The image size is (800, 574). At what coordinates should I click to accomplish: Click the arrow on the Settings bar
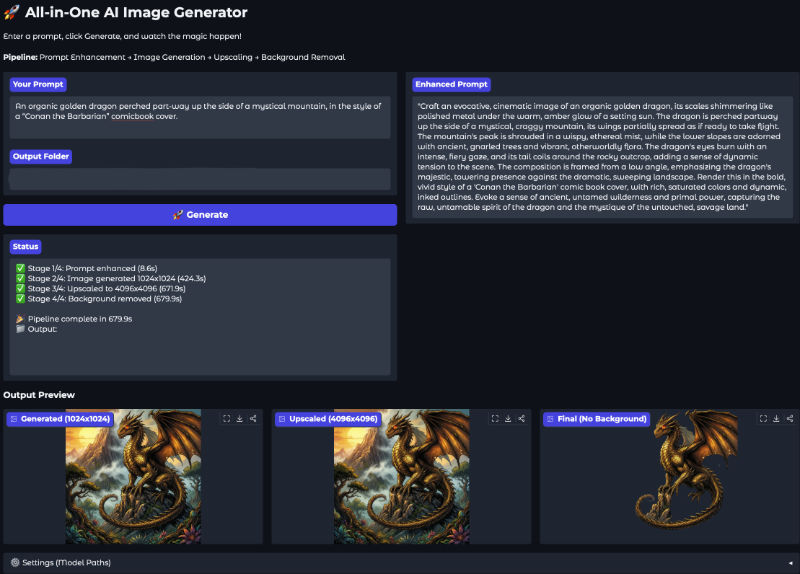790,563
